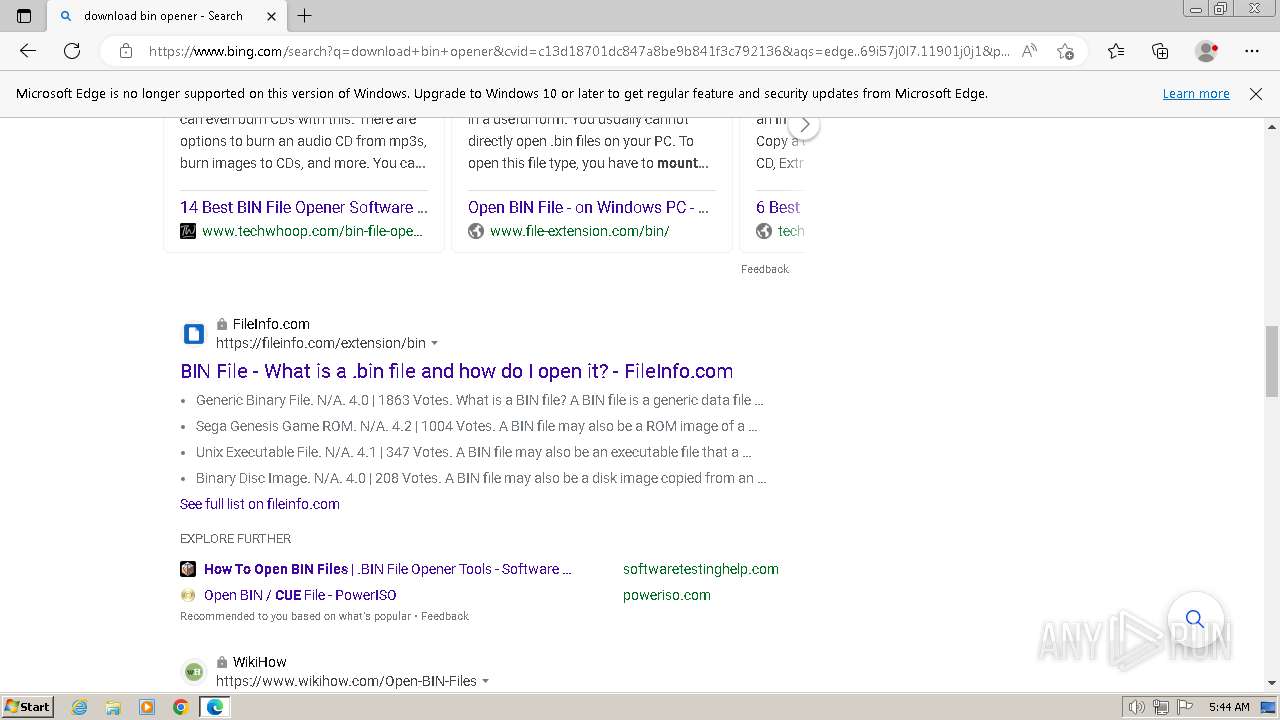Expand the fileinfo.com URL dropdown arrow

pyautogui.click(x=435, y=343)
